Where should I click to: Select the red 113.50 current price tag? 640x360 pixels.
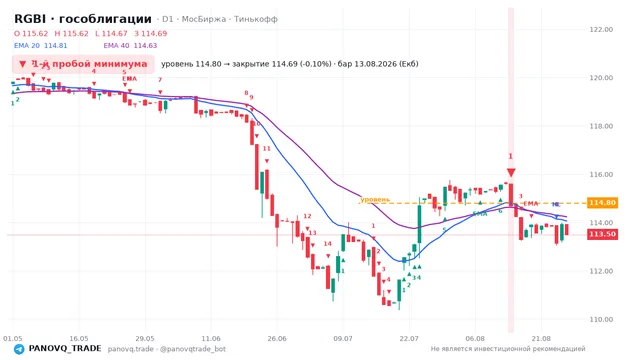pyautogui.click(x=602, y=234)
